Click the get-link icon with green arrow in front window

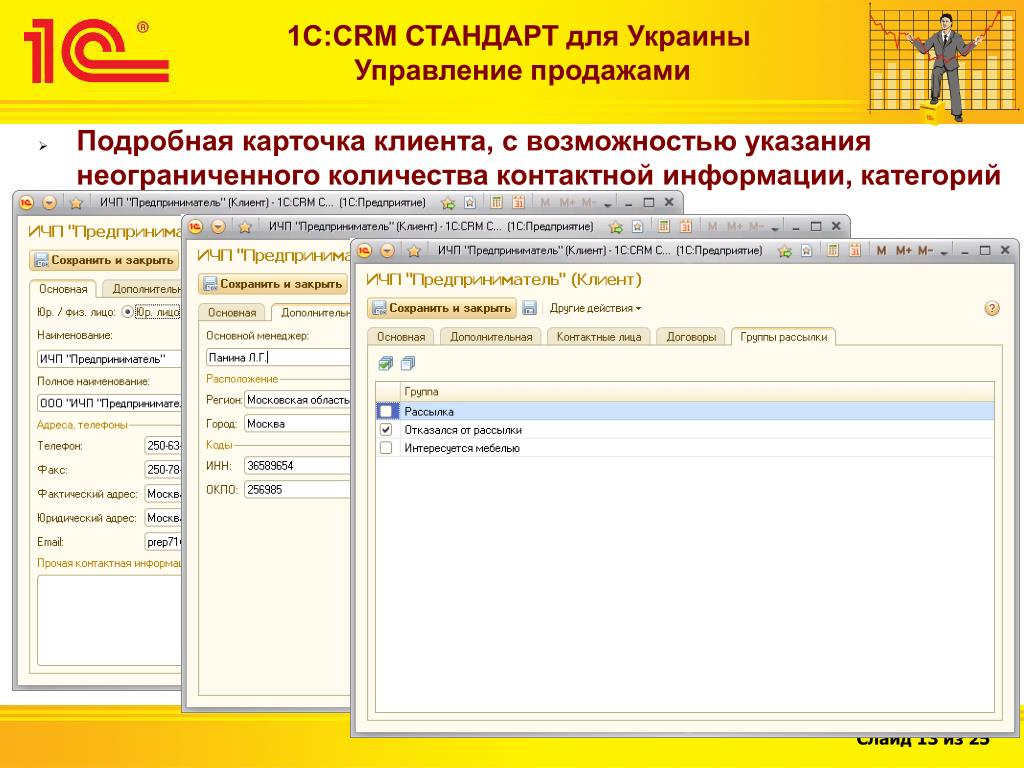[x=785, y=251]
